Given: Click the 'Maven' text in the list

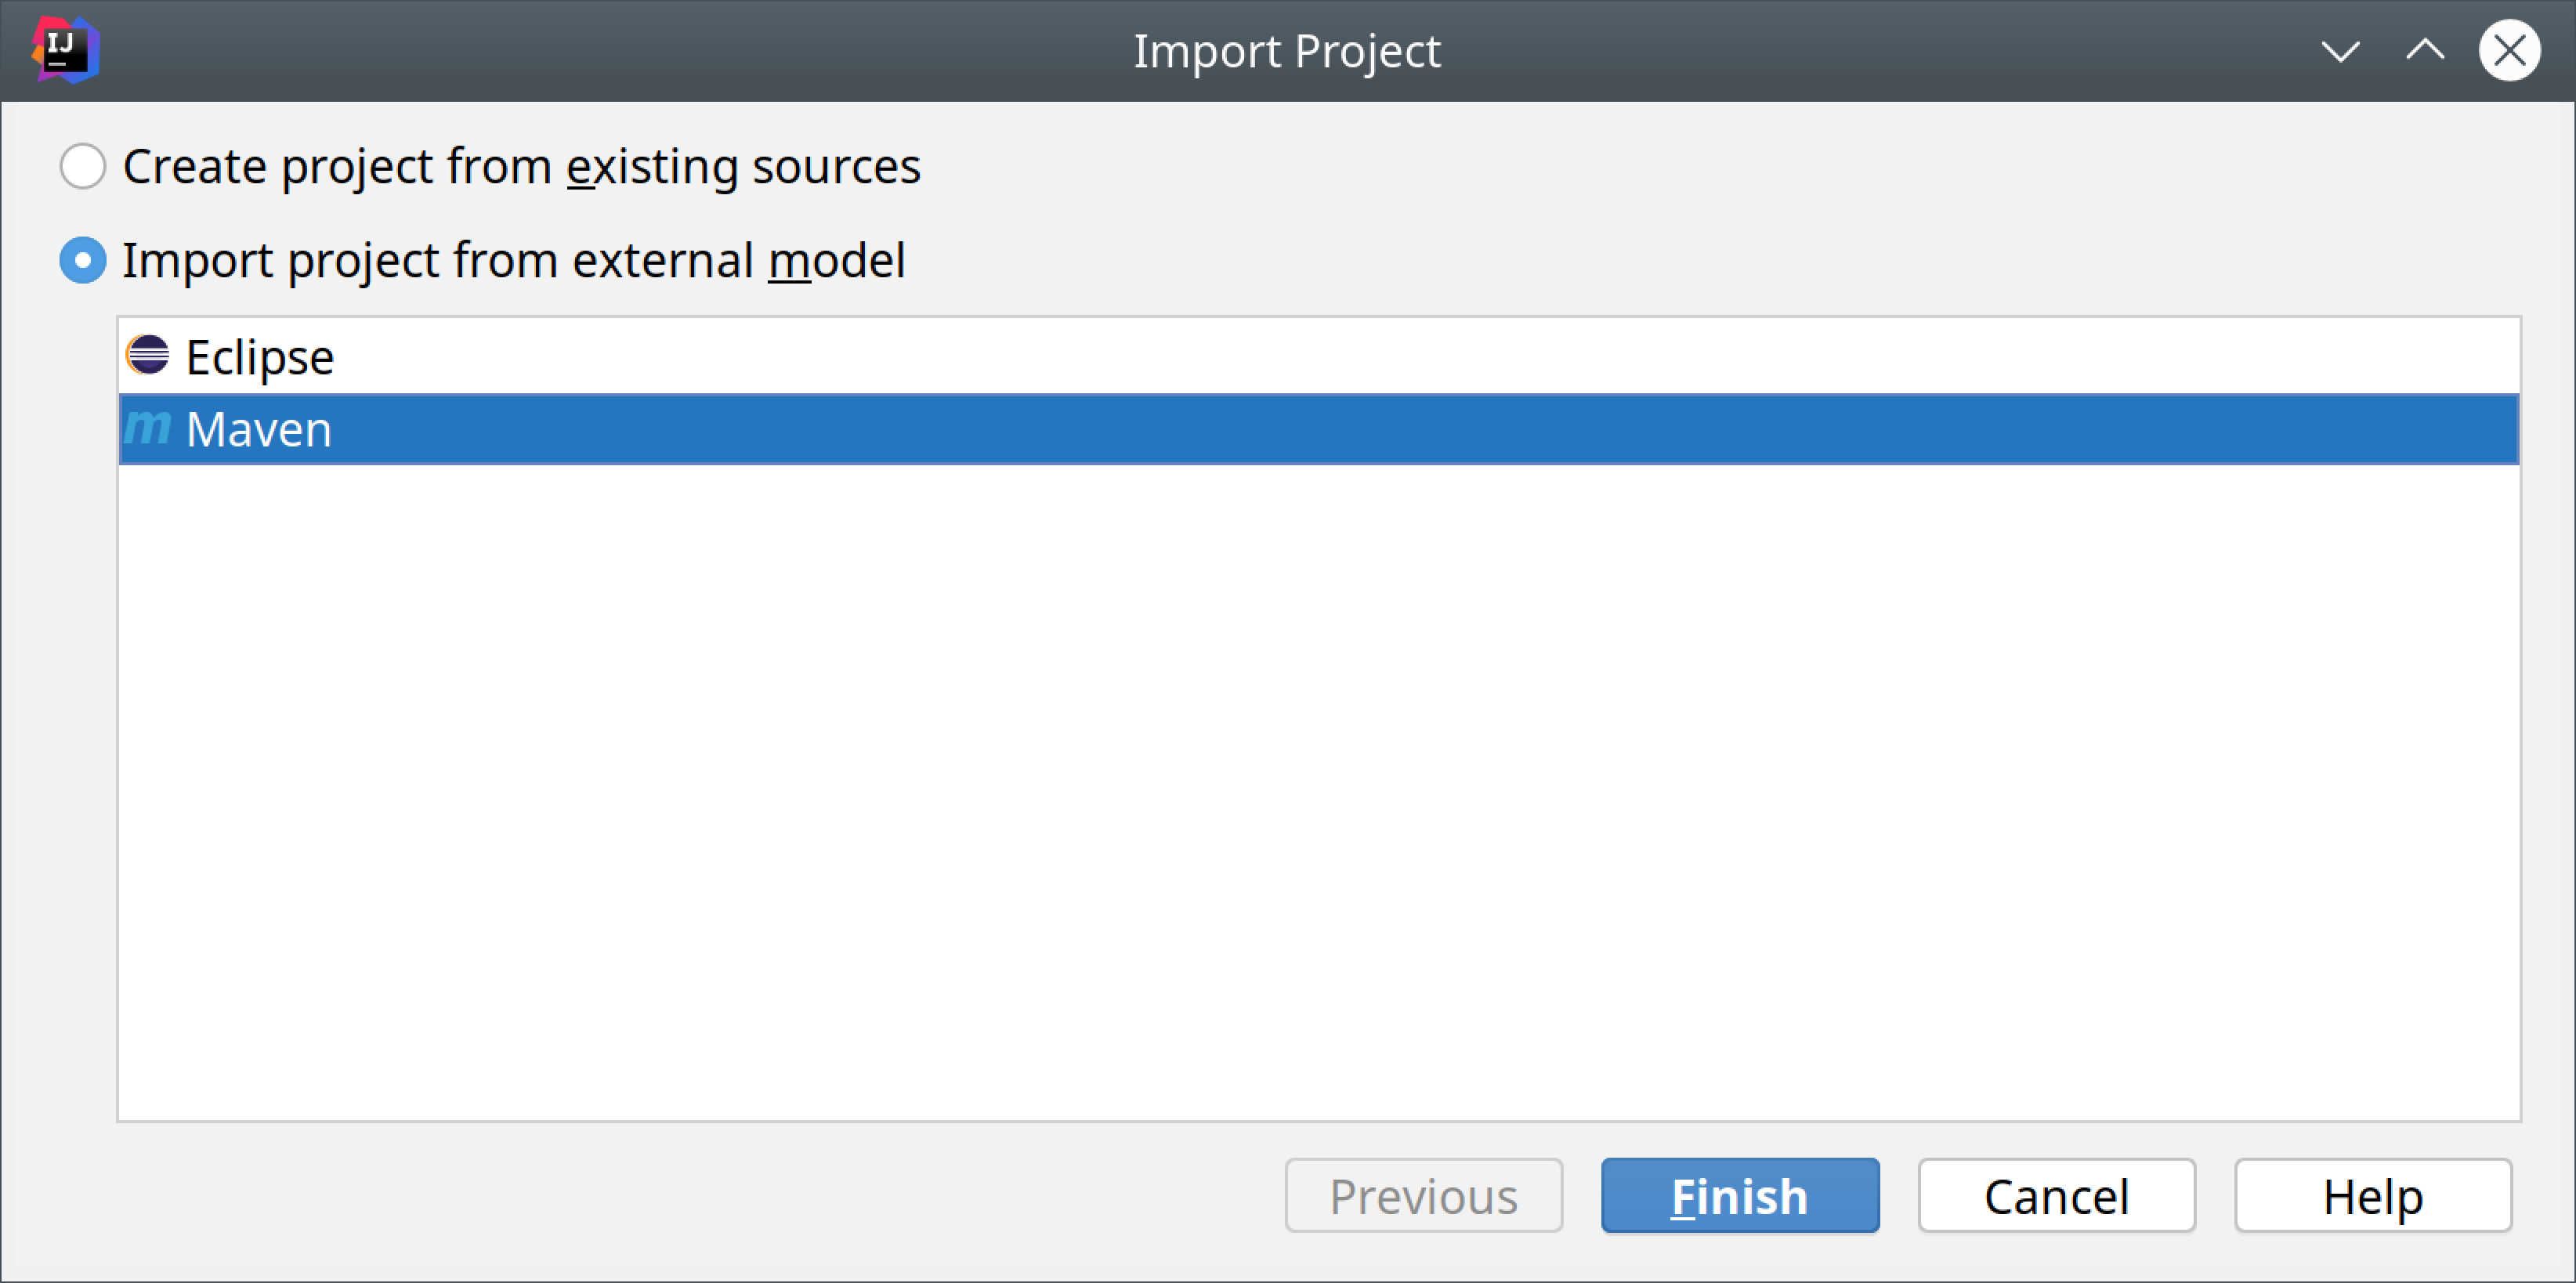Looking at the screenshot, I should click(258, 430).
